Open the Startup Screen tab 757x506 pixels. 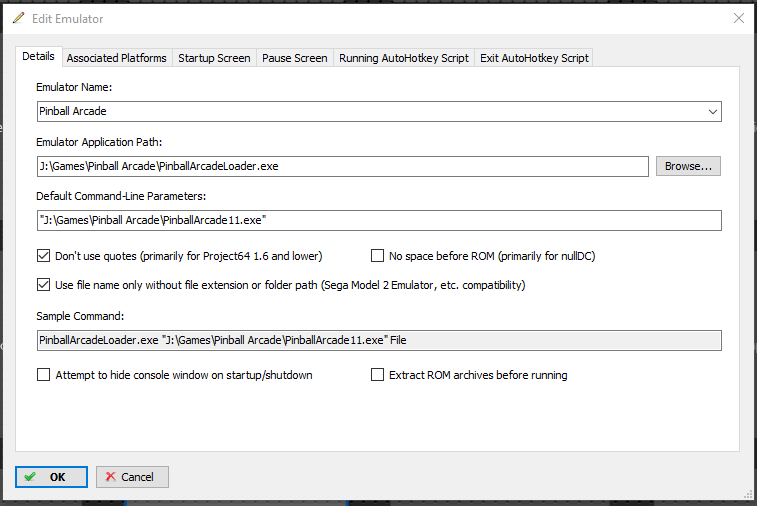point(214,58)
